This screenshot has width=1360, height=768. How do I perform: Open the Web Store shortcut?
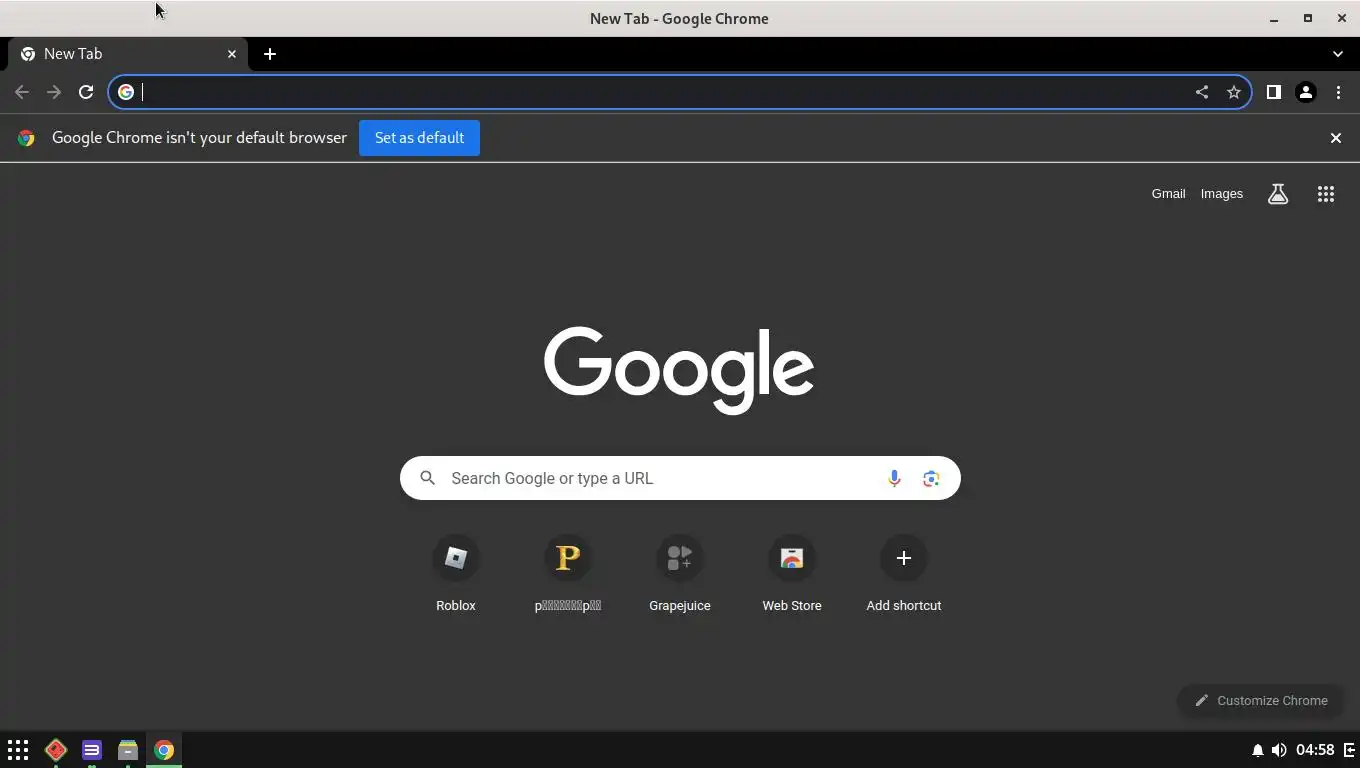pyautogui.click(x=792, y=574)
